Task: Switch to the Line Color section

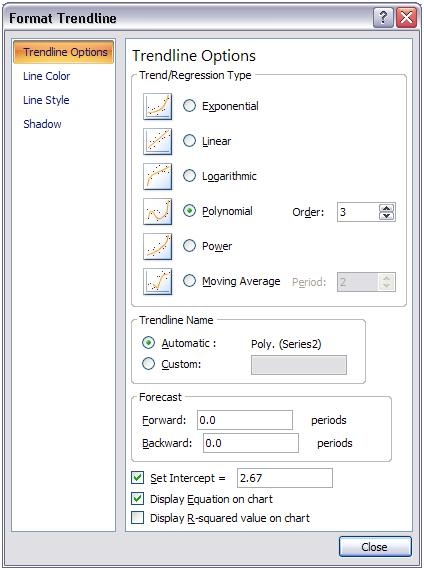Action: (47, 76)
